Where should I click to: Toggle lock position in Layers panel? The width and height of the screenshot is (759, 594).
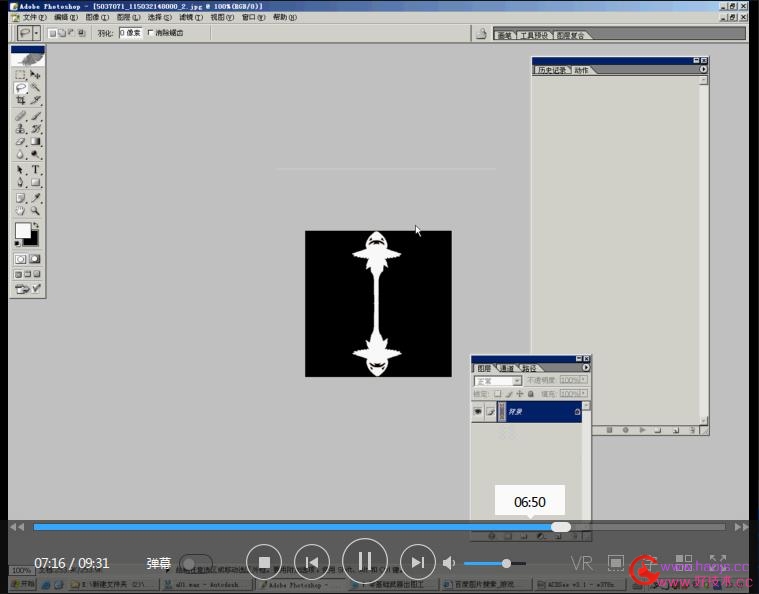520,394
